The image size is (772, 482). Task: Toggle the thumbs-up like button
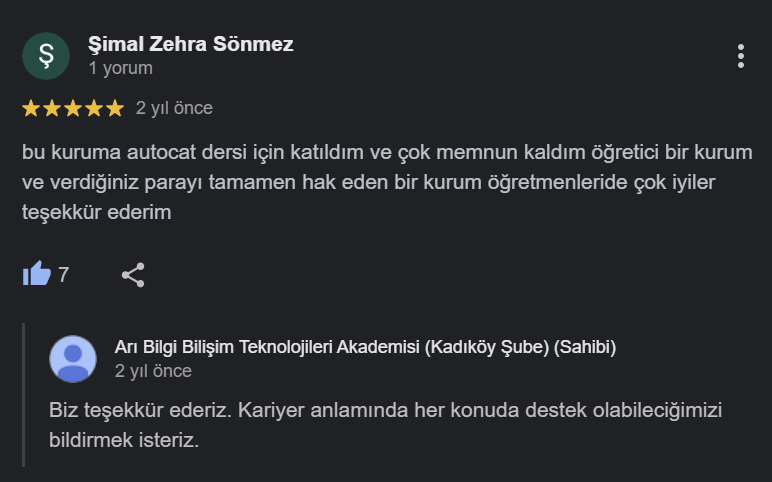[37, 274]
